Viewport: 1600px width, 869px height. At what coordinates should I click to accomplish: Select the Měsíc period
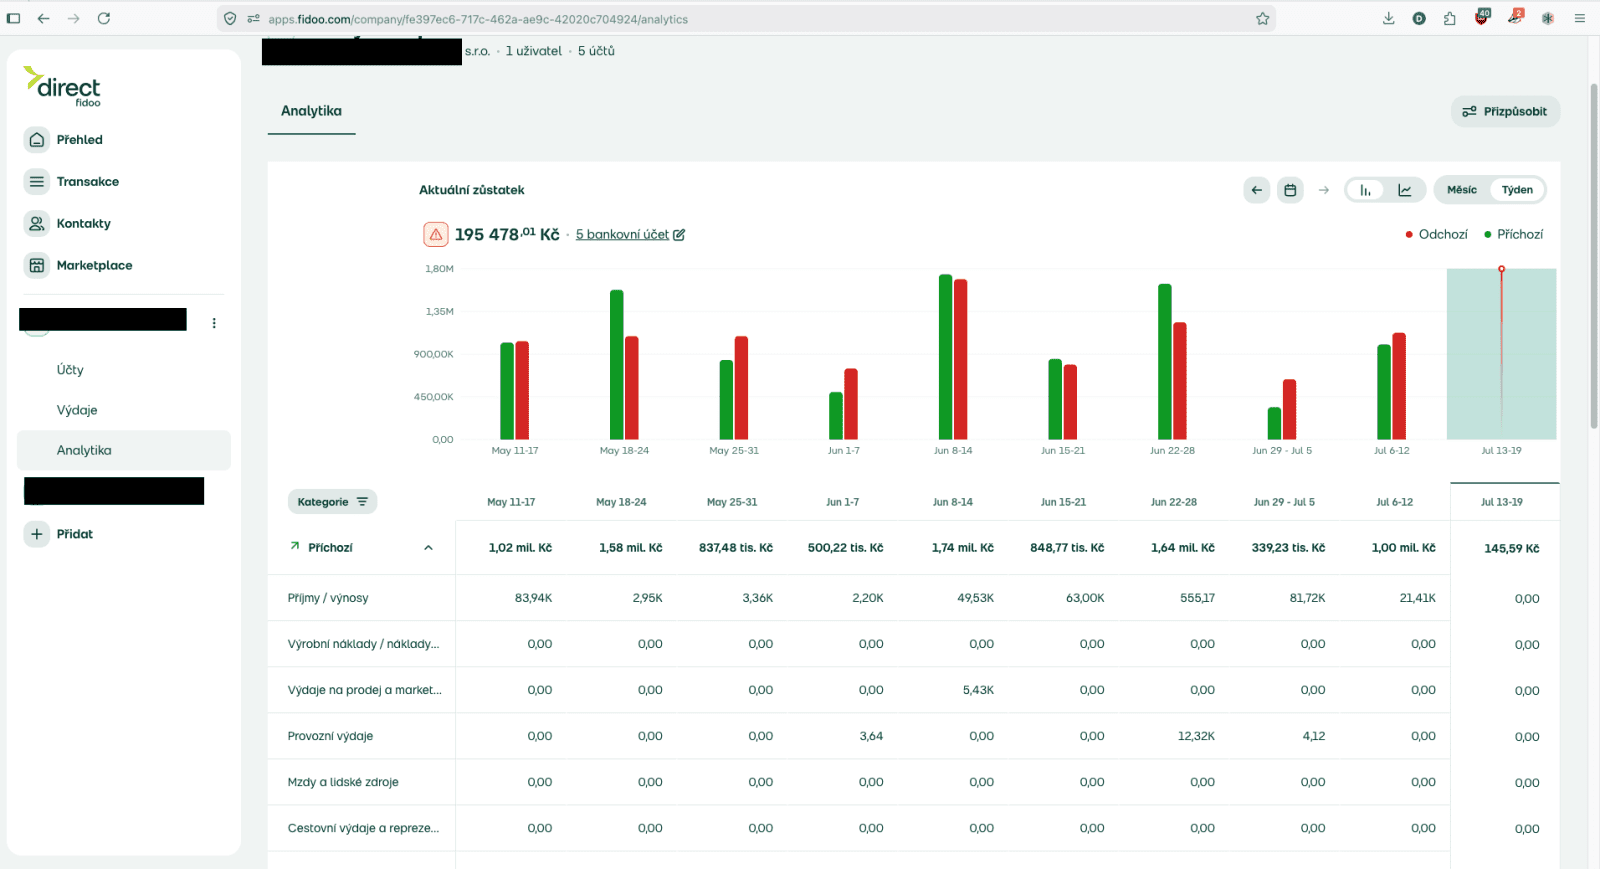coord(1462,190)
